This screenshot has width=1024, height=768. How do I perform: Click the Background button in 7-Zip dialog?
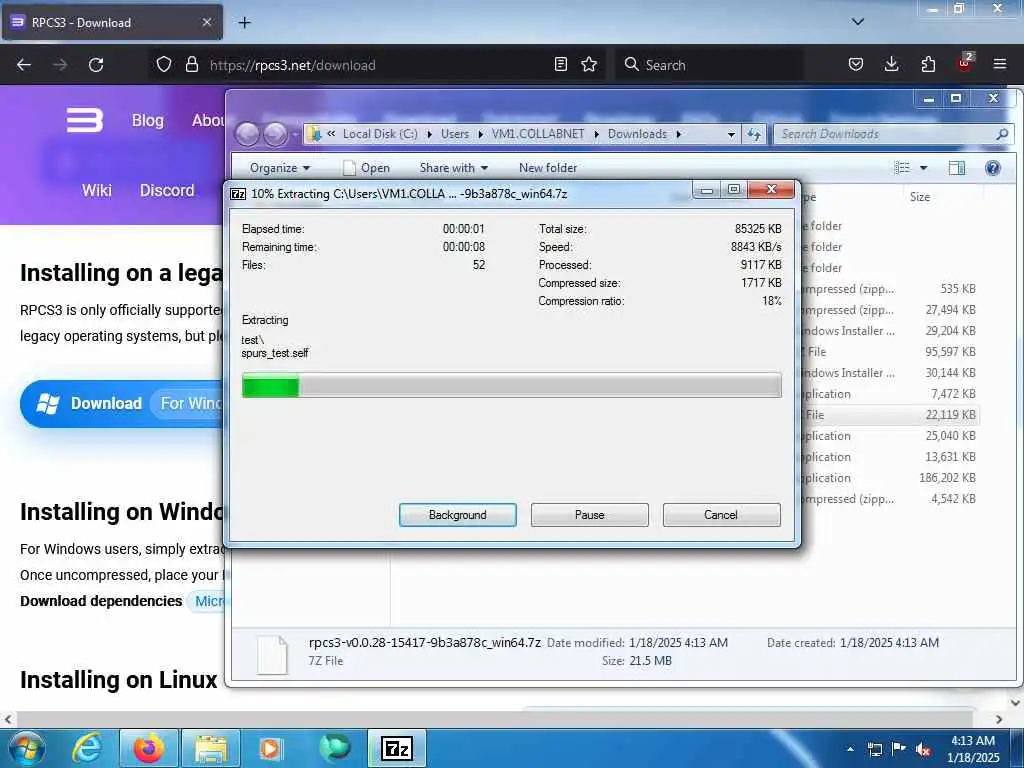click(457, 515)
